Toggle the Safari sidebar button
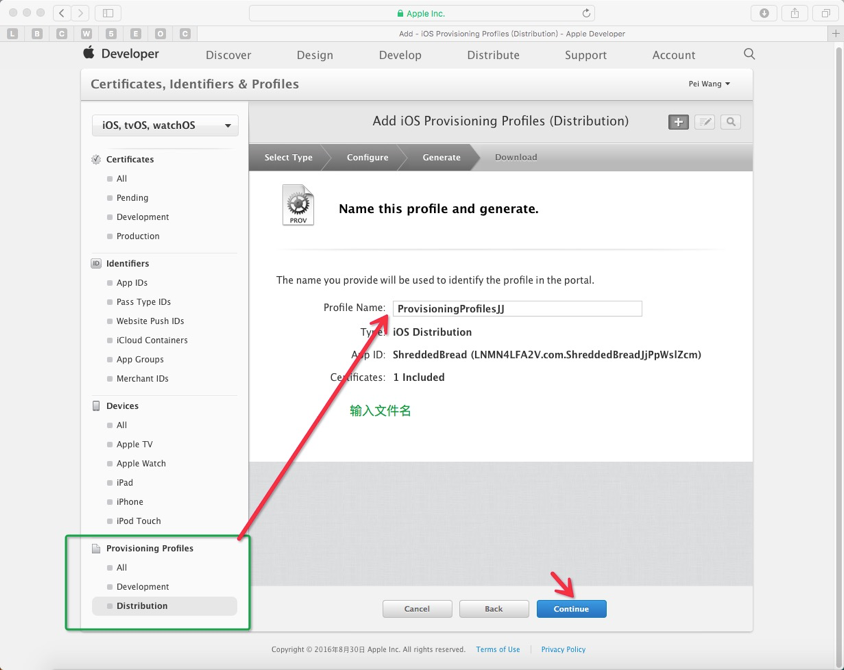 (108, 13)
